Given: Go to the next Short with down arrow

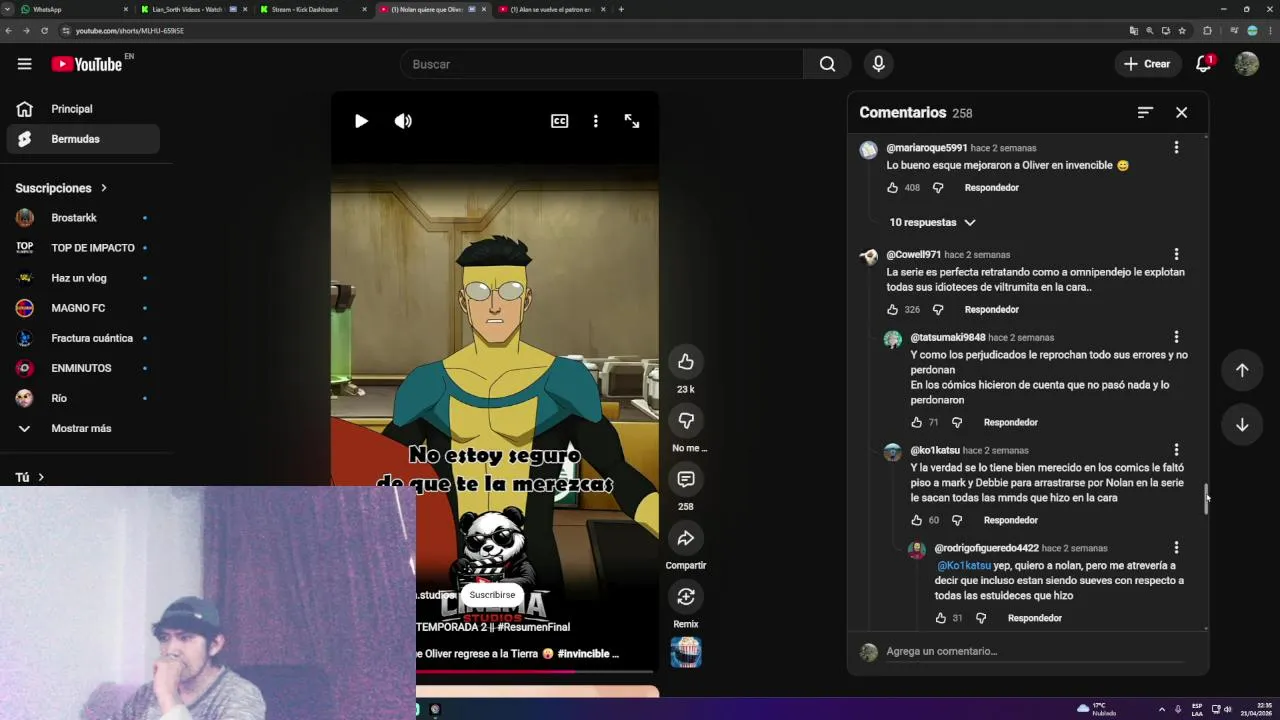Looking at the screenshot, I should (1242, 424).
